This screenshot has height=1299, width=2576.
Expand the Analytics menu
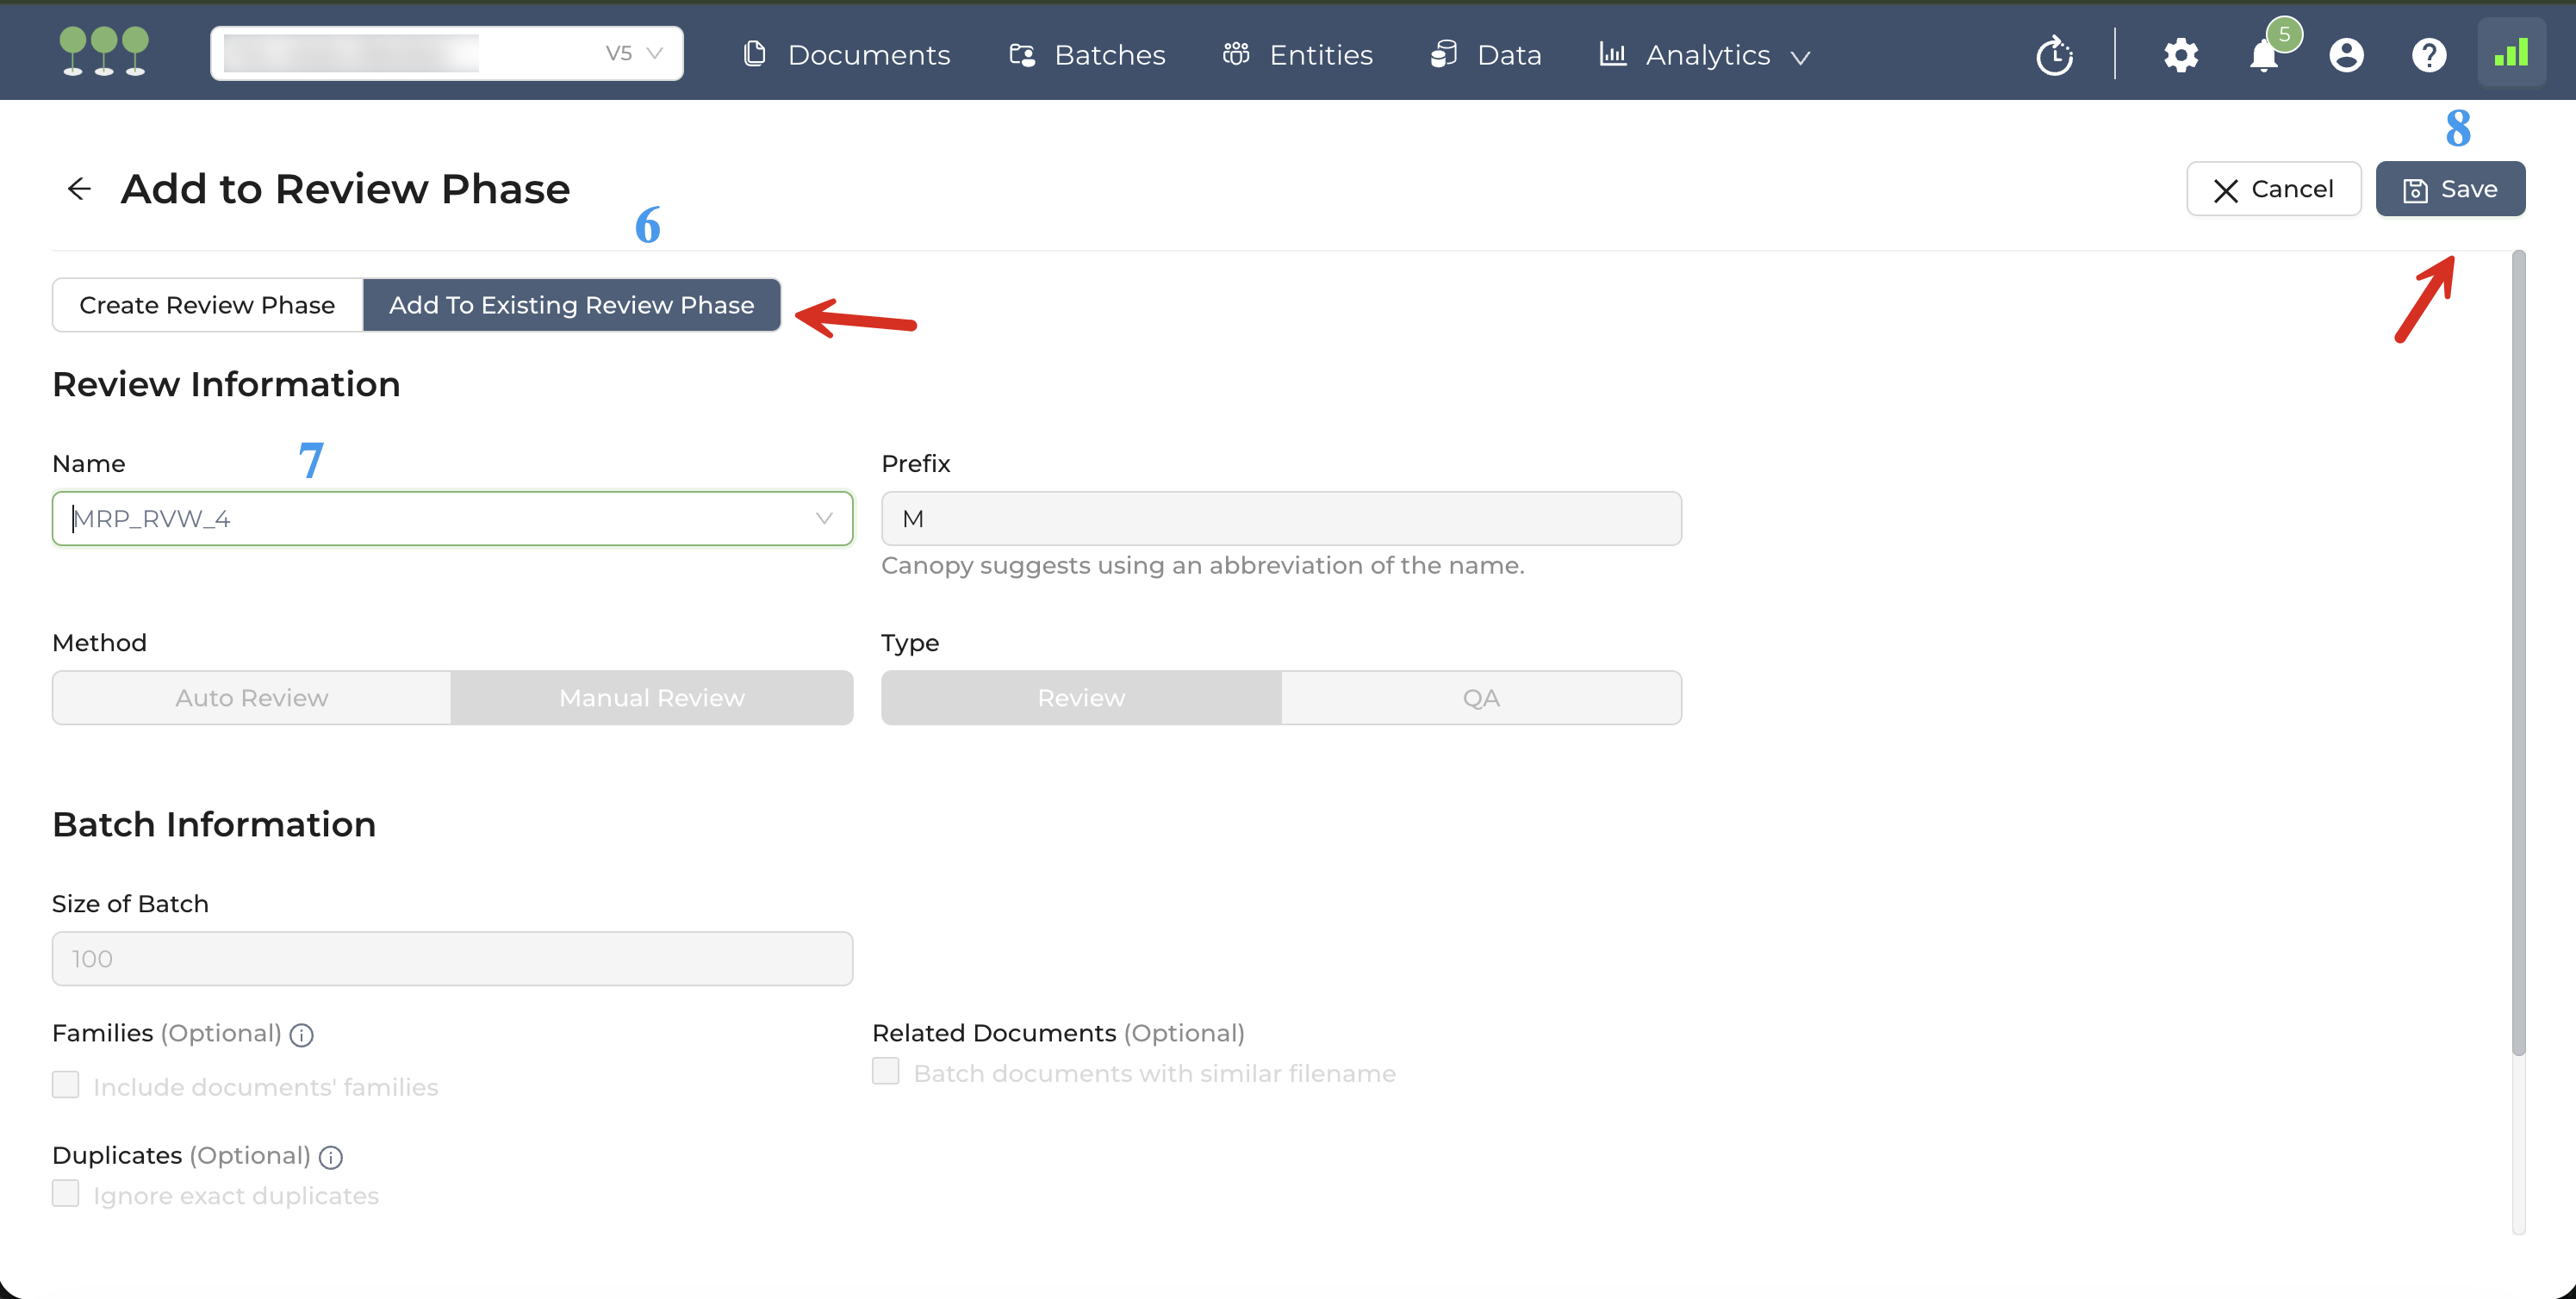1707,55
